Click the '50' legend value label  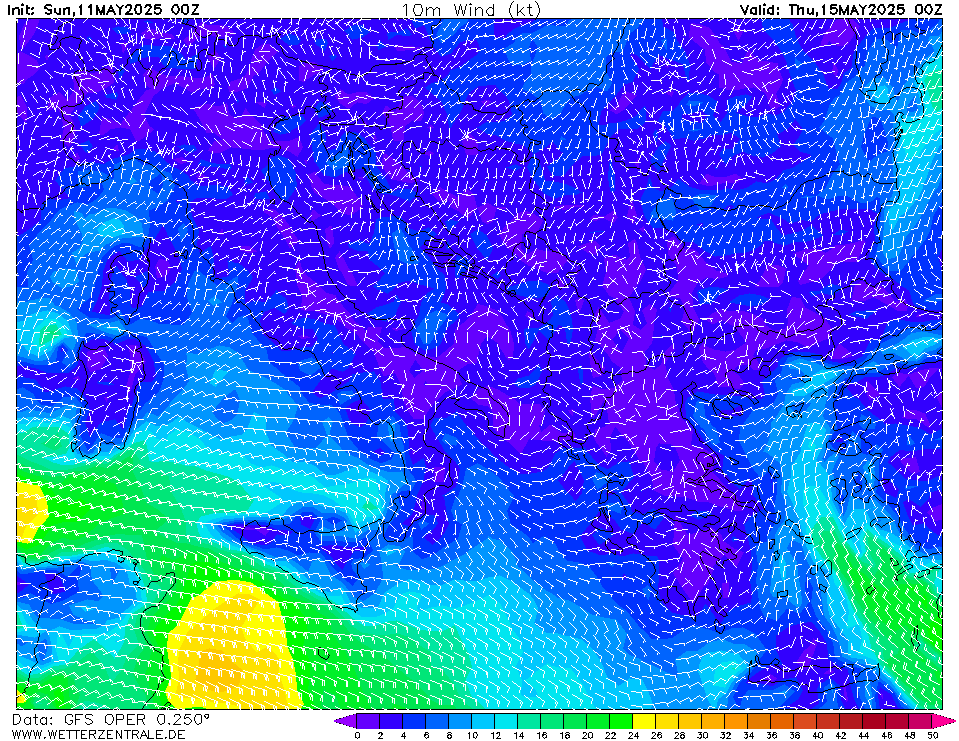(933, 735)
